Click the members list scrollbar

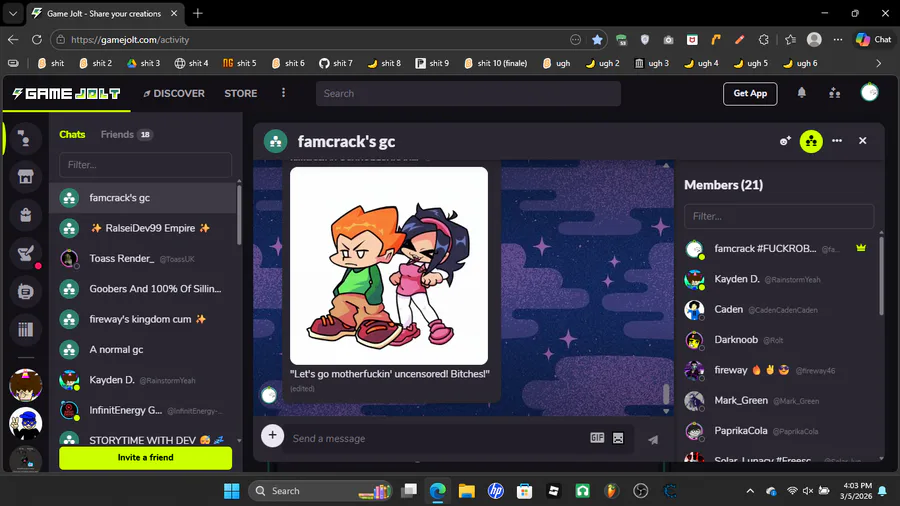pos(881,275)
